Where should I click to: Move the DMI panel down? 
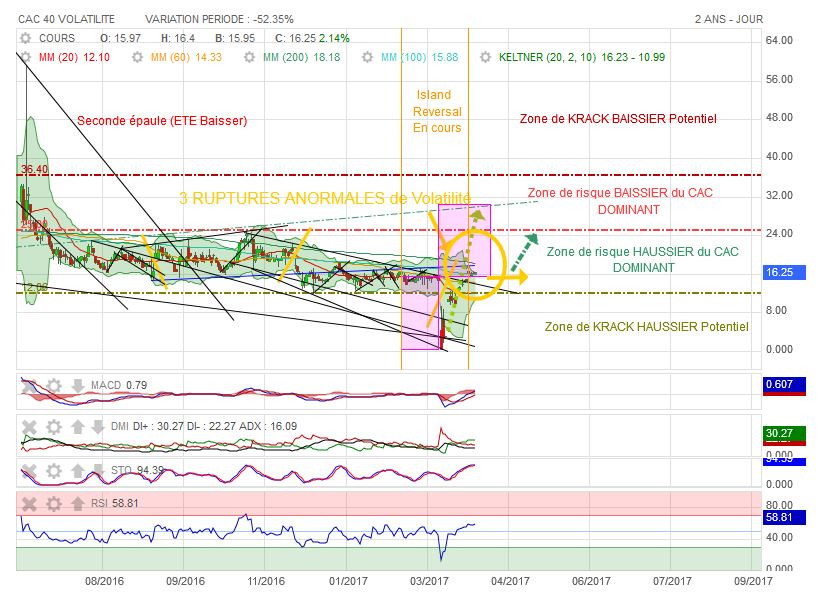click(x=98, y=427)
